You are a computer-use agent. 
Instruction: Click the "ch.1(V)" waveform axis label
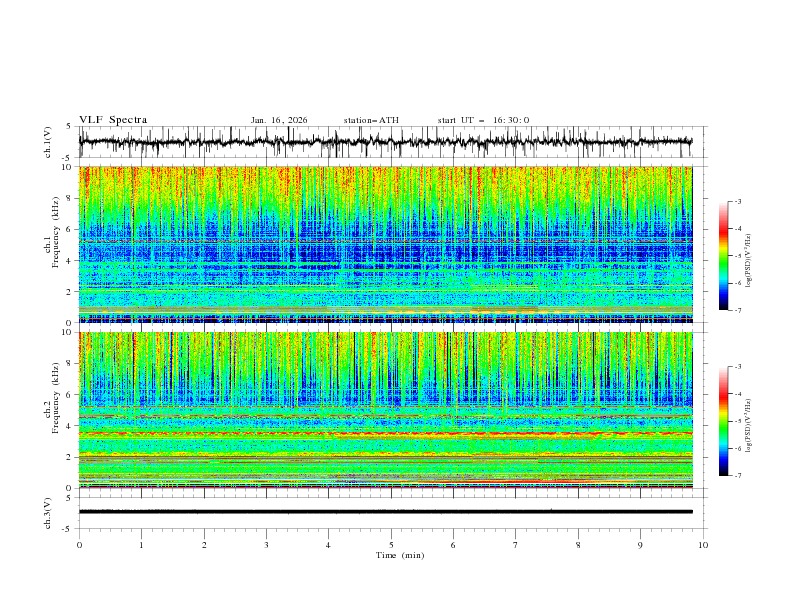coord(48,142)
